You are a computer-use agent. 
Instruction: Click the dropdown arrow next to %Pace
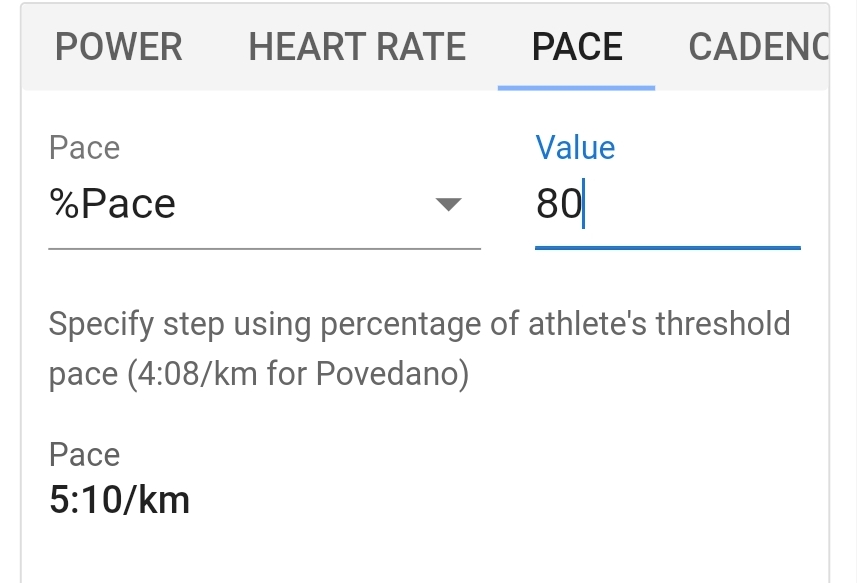[x=449, y=204]
